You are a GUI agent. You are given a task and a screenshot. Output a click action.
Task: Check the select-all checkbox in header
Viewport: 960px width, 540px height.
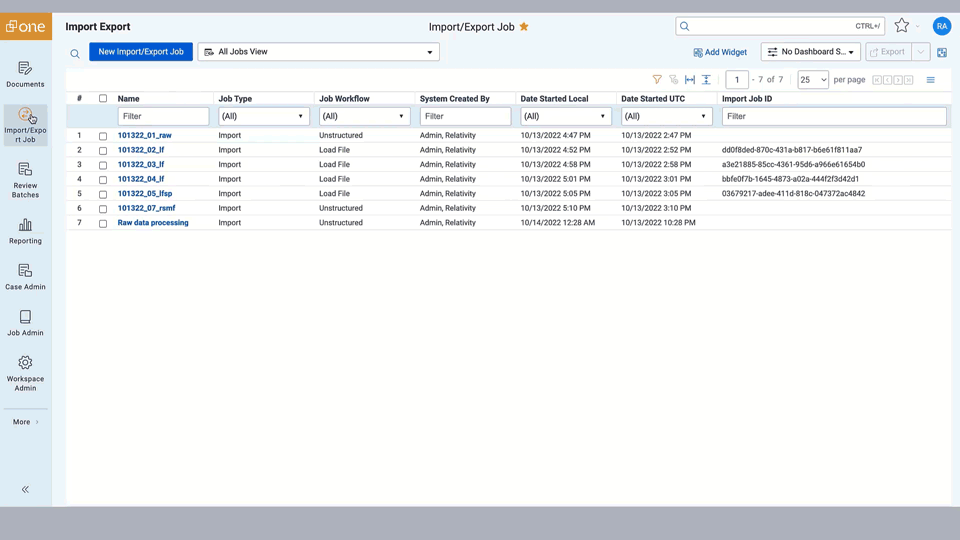click(103, 99)
